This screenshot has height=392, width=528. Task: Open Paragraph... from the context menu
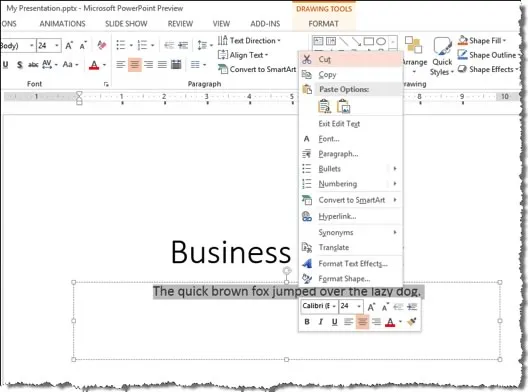click(351, 154)
